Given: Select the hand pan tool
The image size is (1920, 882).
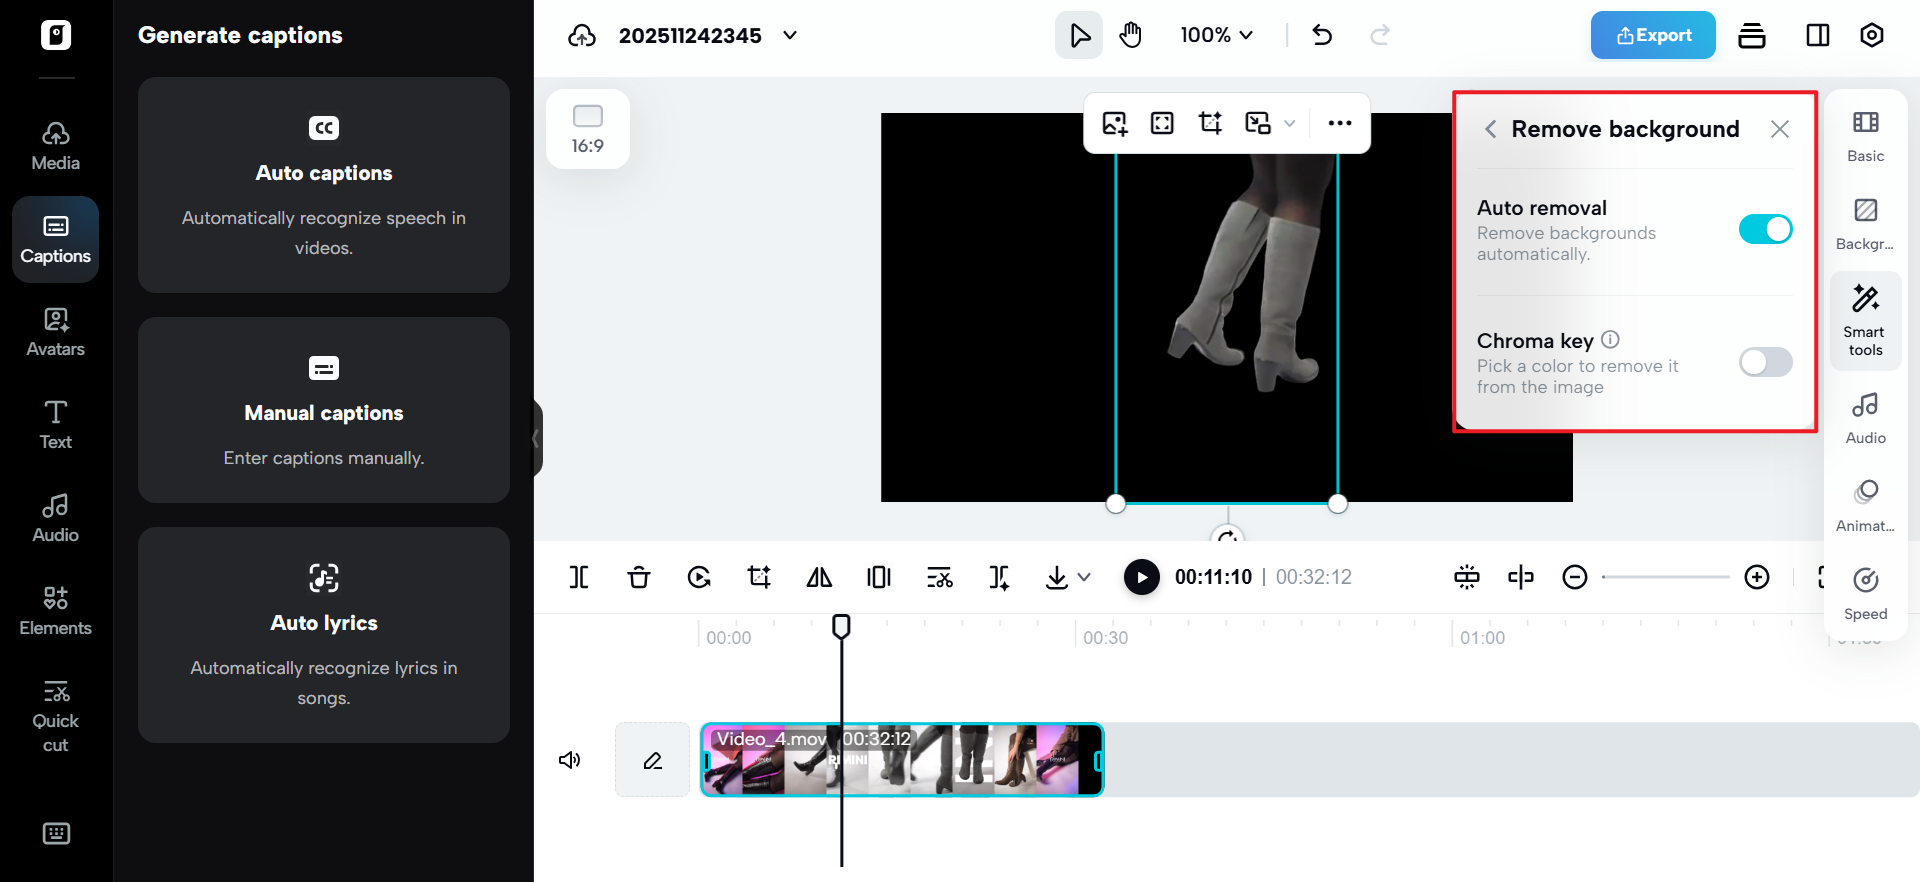Looking at the screenshot, I should (1131, 36).
